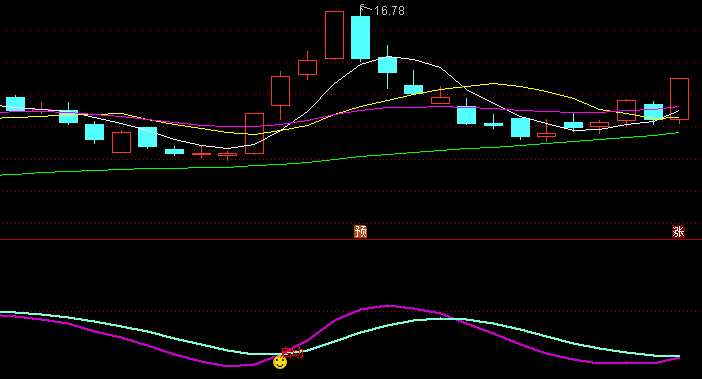
Task: Click the yellow smiley face signal icon
Action: pyautogui.click(x=280, y=362)
